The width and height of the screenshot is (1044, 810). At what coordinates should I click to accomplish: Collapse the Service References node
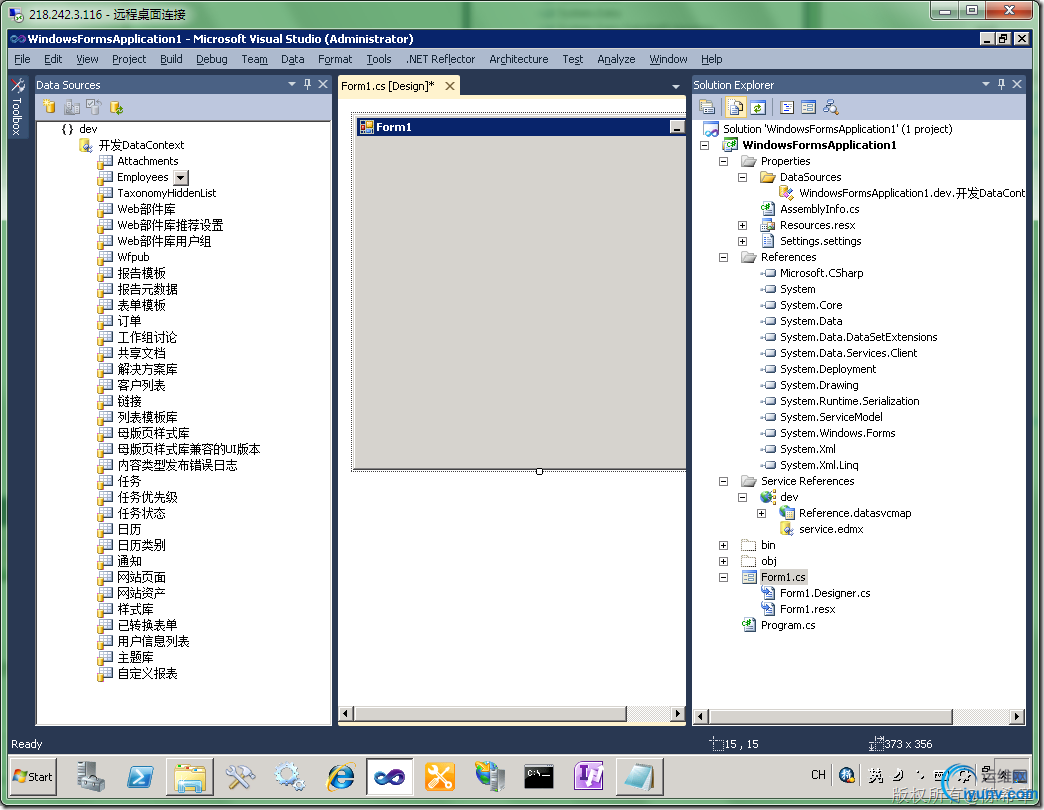pos(724,481)
